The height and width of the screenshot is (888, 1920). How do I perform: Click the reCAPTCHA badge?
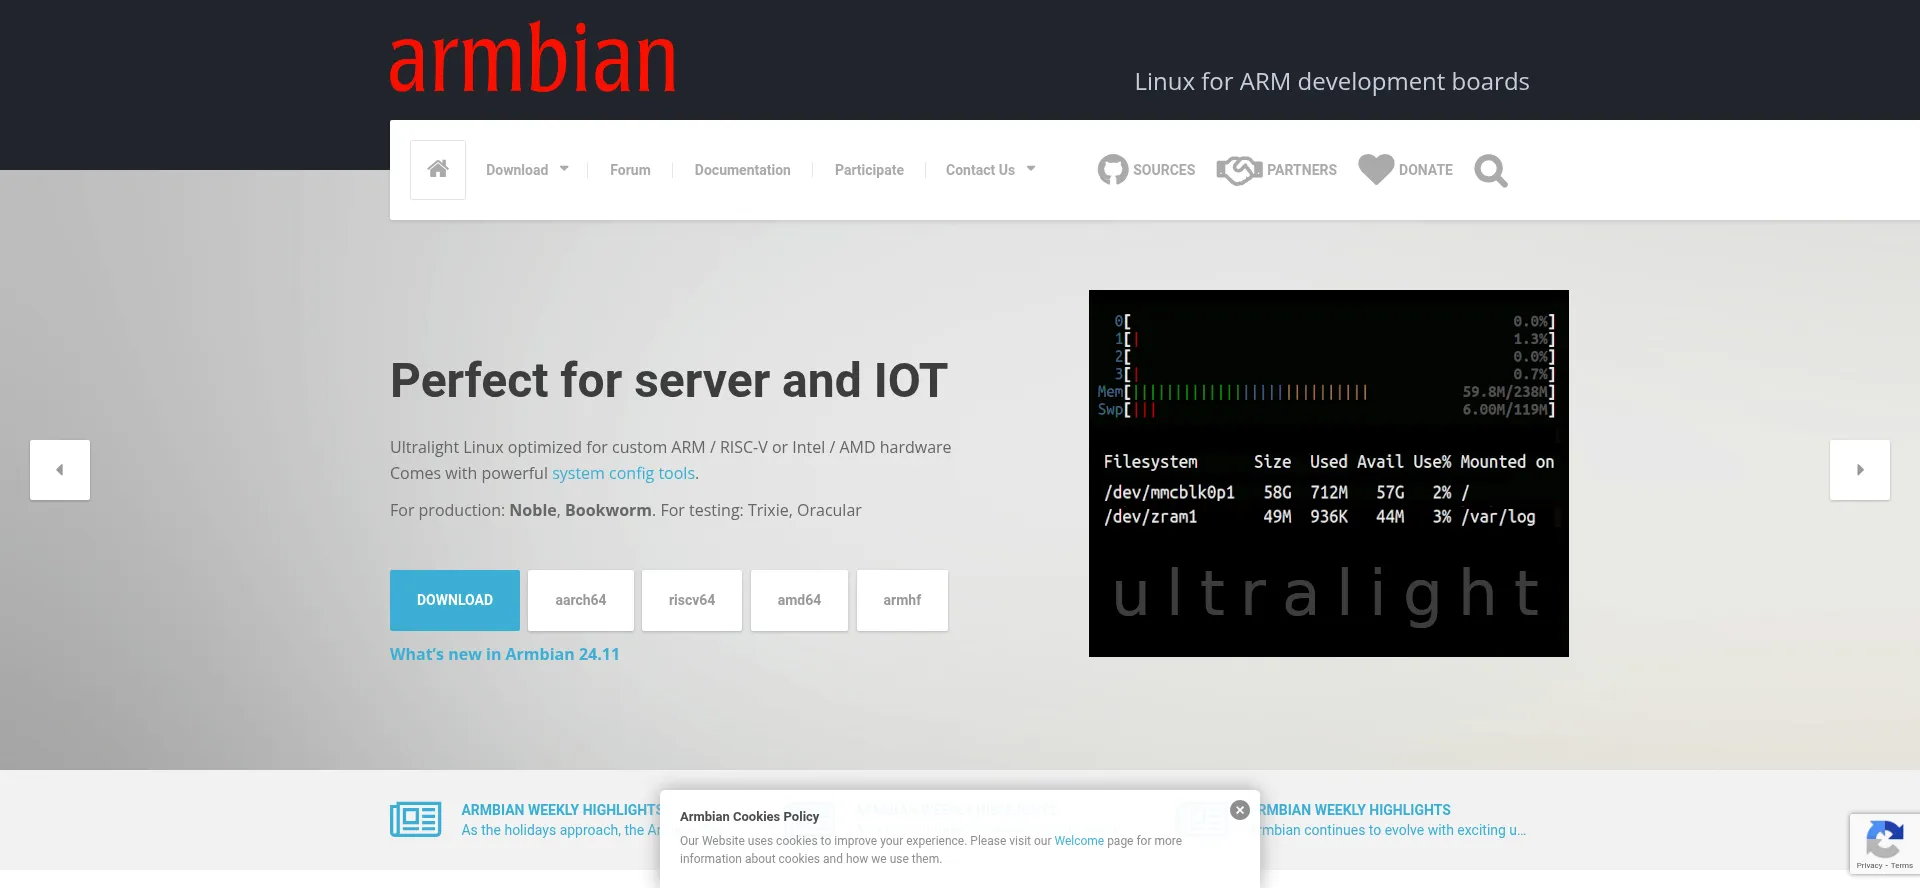1885,844
